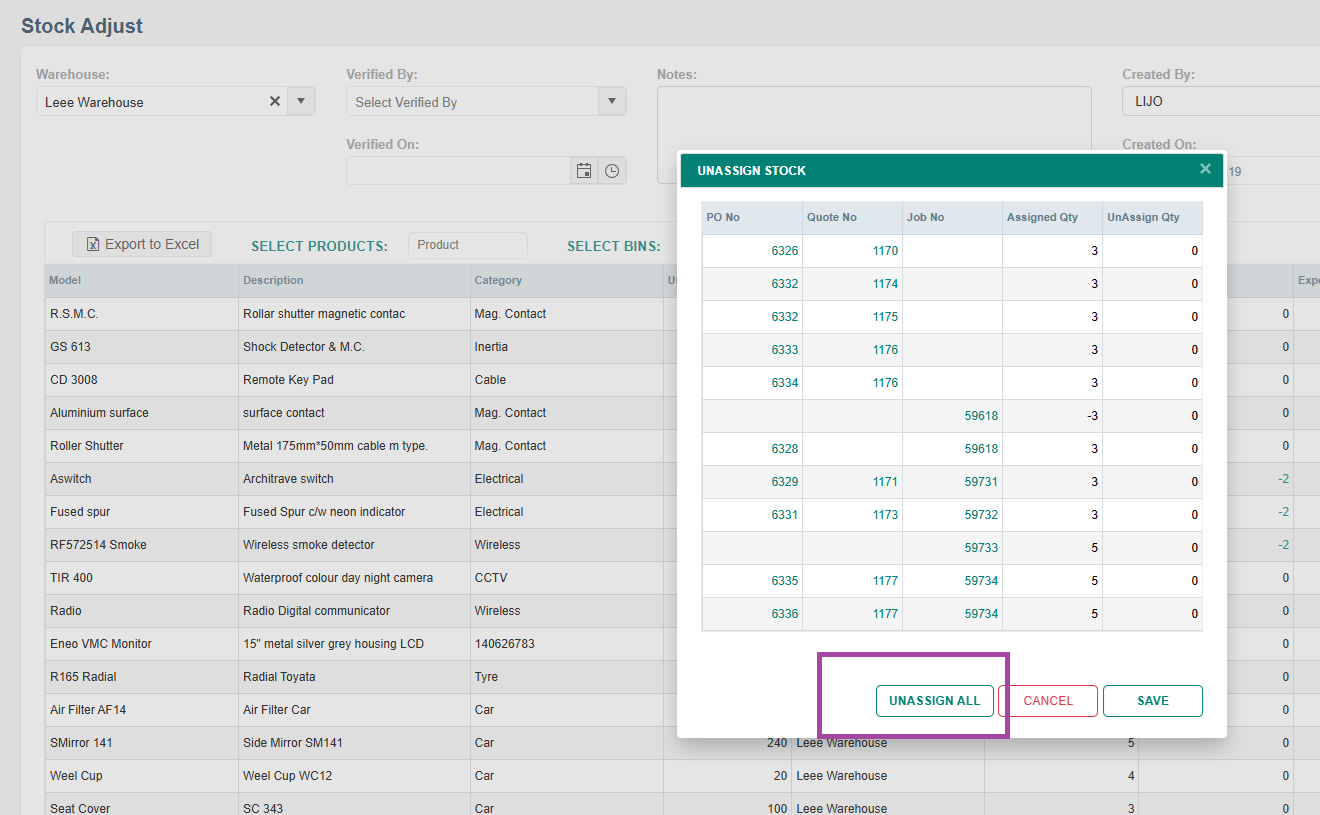Image resolution: width=1320 pixels, height=815 pixels.
Task: Open PO number 6326 link
Action: [x=784, y=251]
